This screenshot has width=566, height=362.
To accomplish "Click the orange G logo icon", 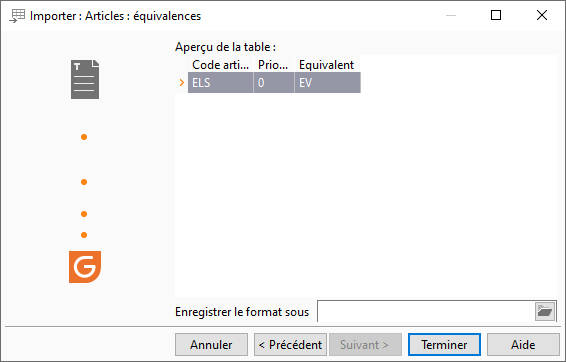I will (x=85, y=267).
